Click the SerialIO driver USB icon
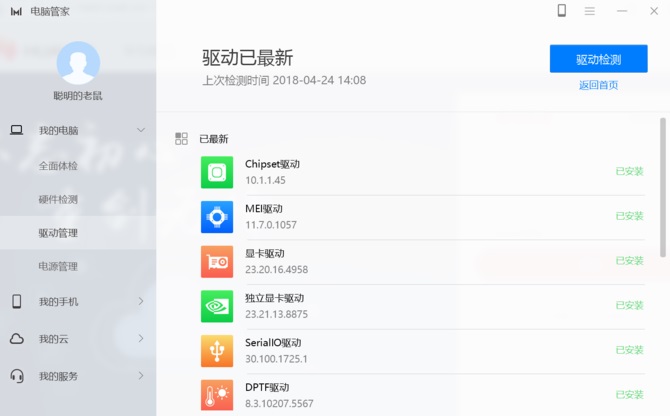Screen dimensions: 670x416 click(217, 351)
